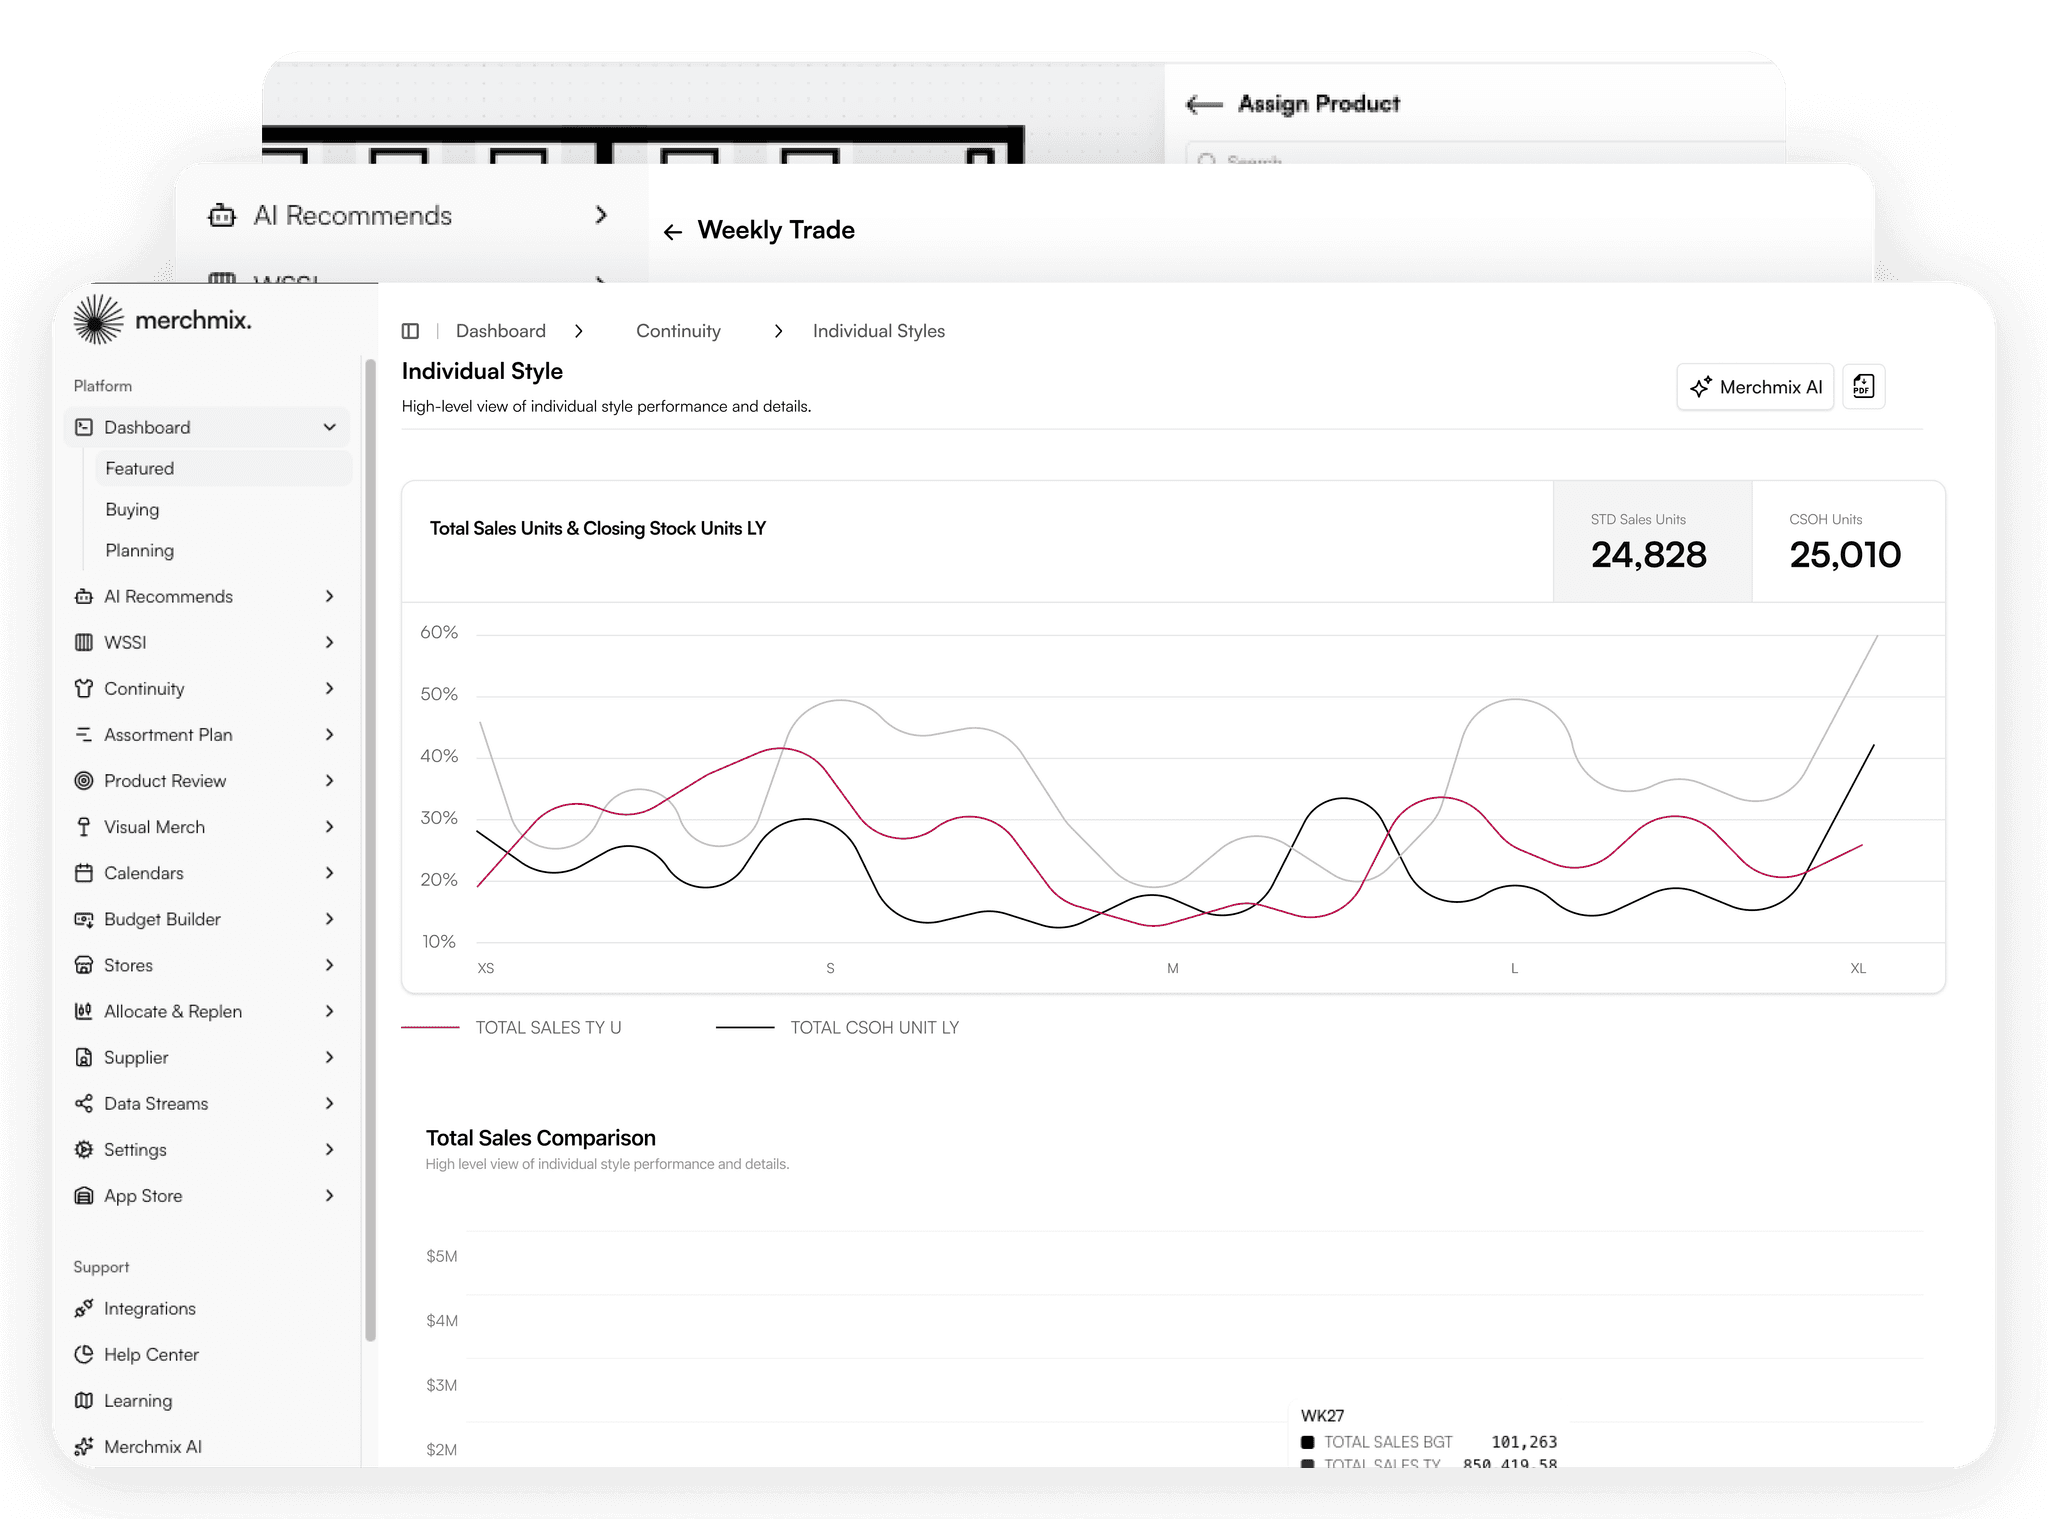Click the PDF export icon
This screenshot has width=2048, height=1519.
1863,387
